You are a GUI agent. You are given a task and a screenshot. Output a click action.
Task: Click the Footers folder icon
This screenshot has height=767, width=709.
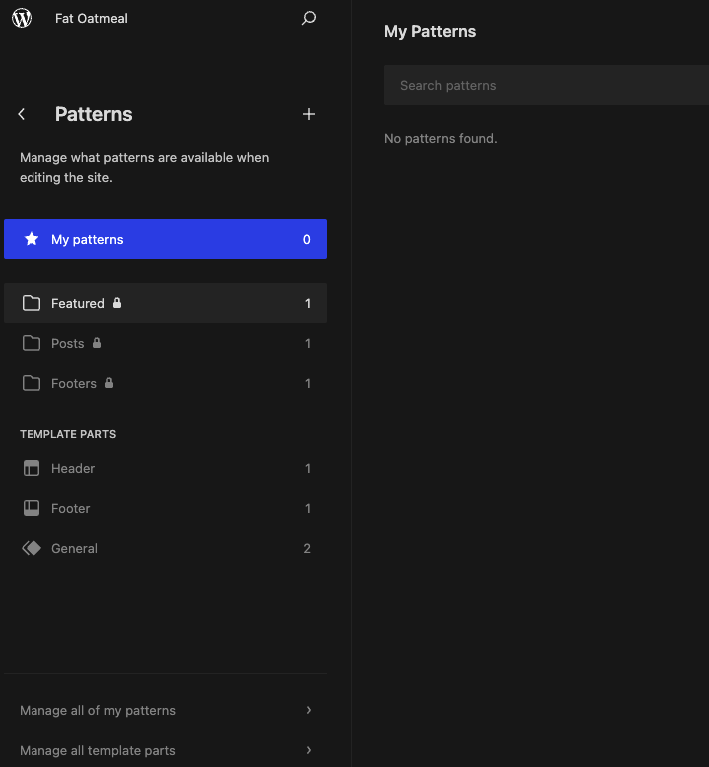[32, 383]
